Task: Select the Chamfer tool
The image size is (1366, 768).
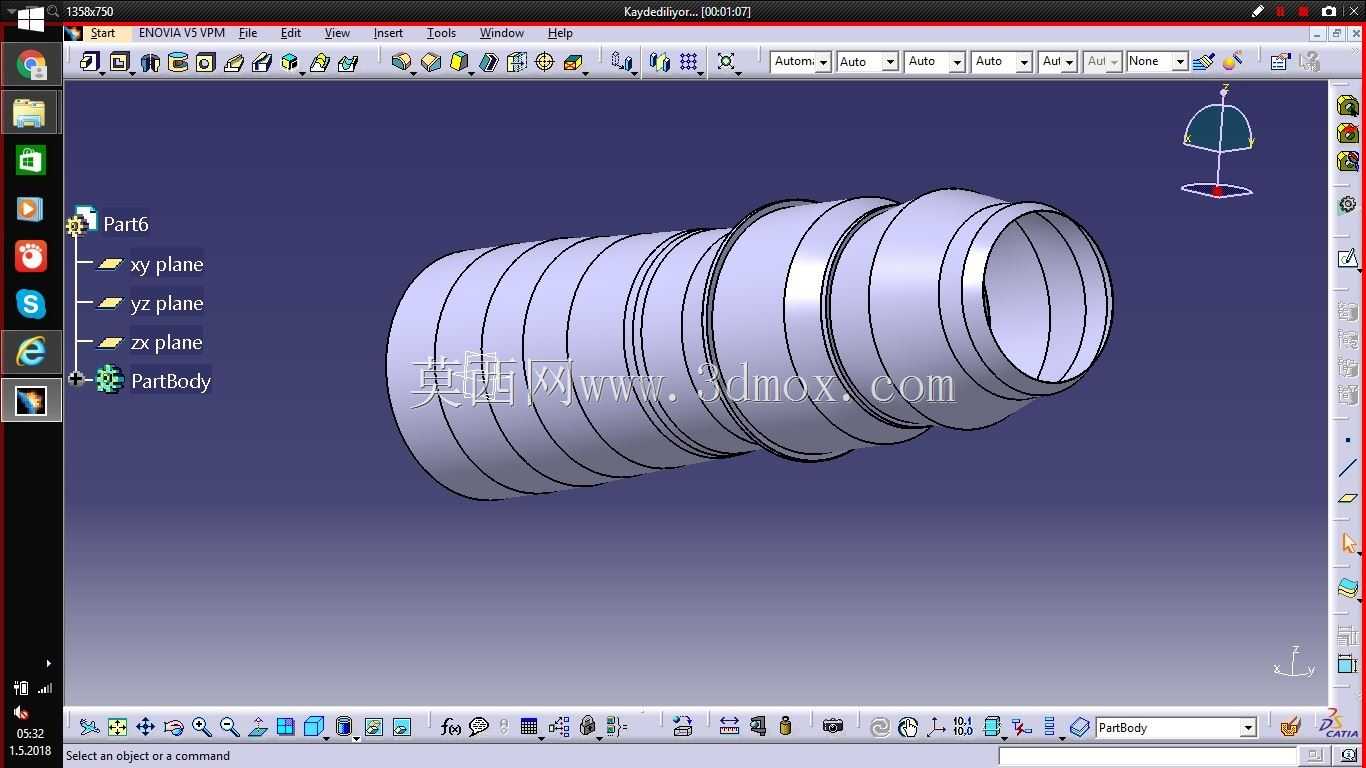Action: 431,62
